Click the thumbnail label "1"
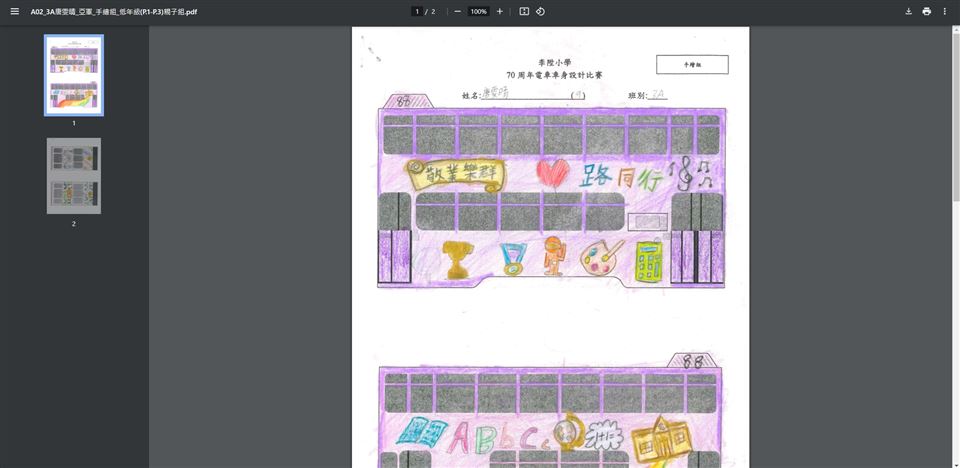This screenshot has width=960, height=468. coord(74,123)
